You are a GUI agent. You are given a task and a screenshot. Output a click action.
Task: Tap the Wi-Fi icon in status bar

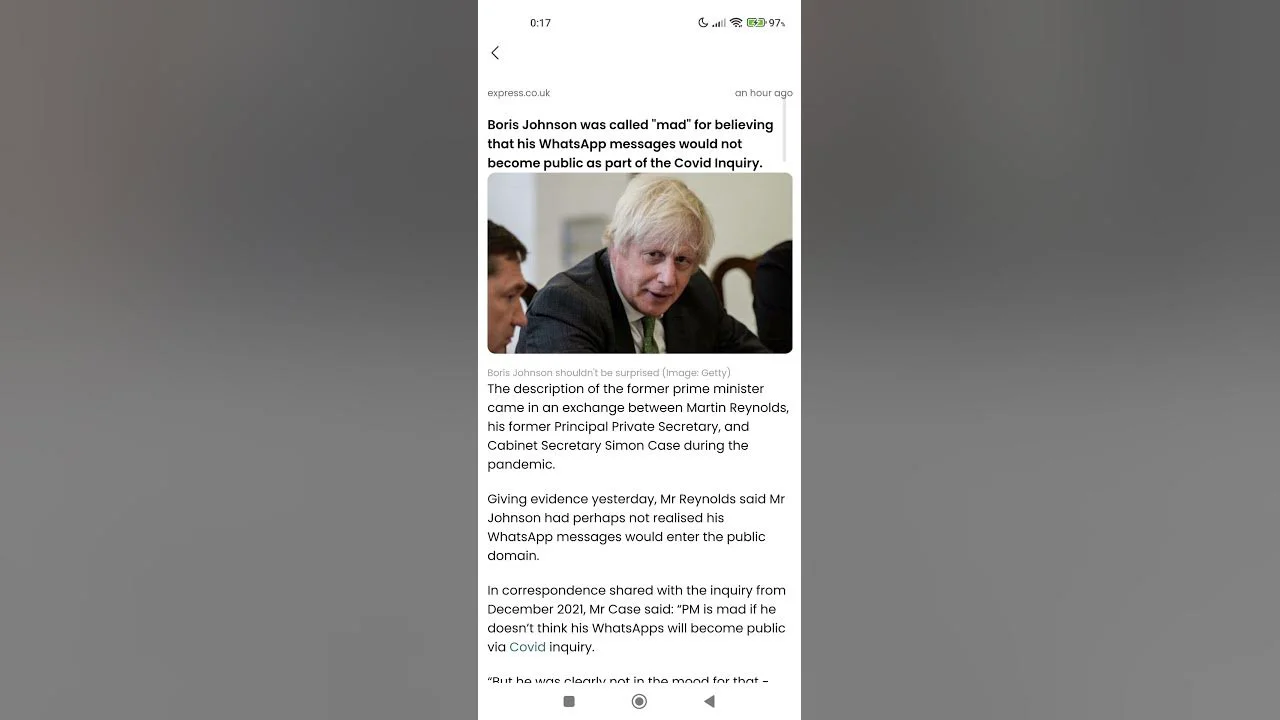736,22
